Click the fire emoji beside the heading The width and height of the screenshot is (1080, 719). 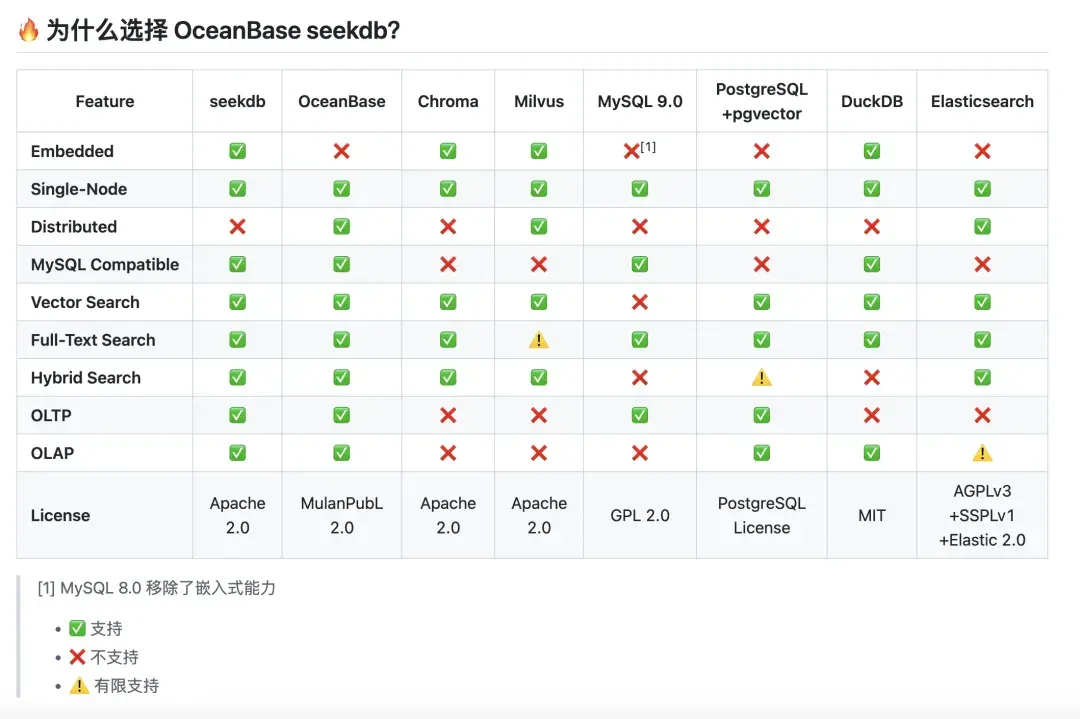(28, 30)
